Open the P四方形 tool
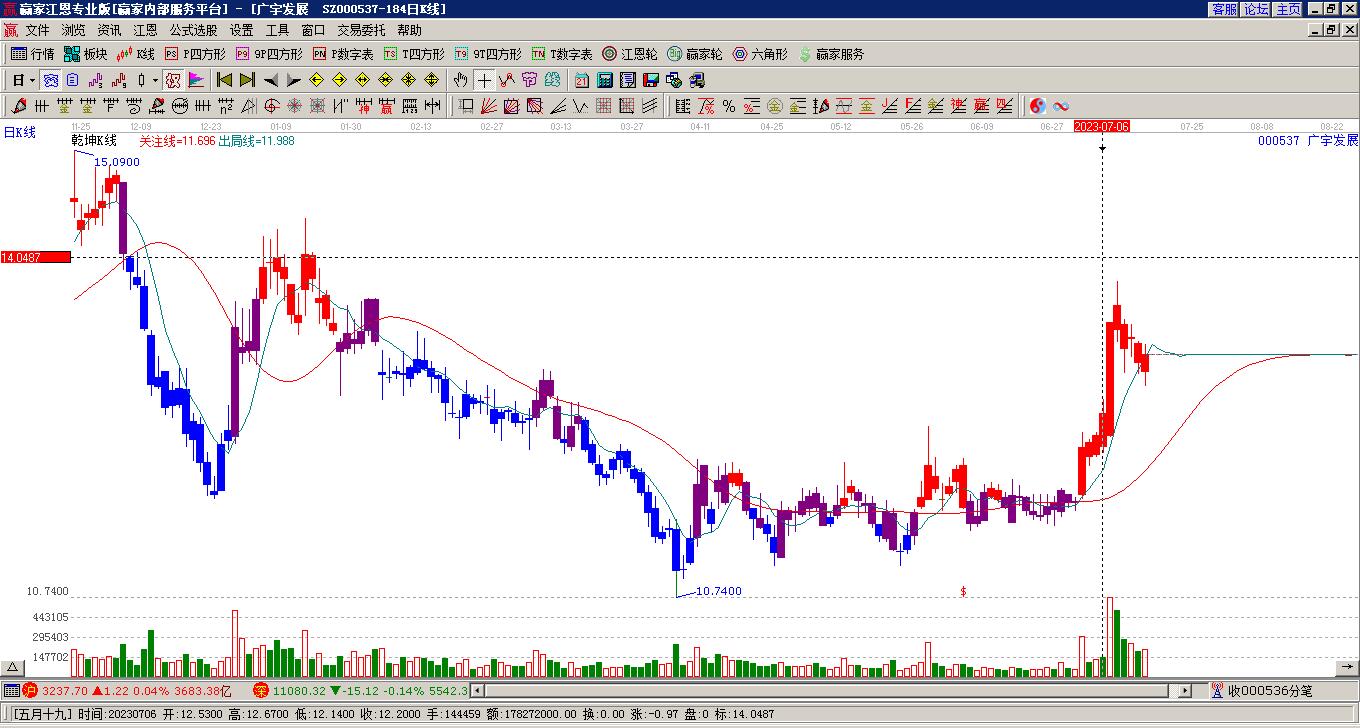 (x=195, y=54)
